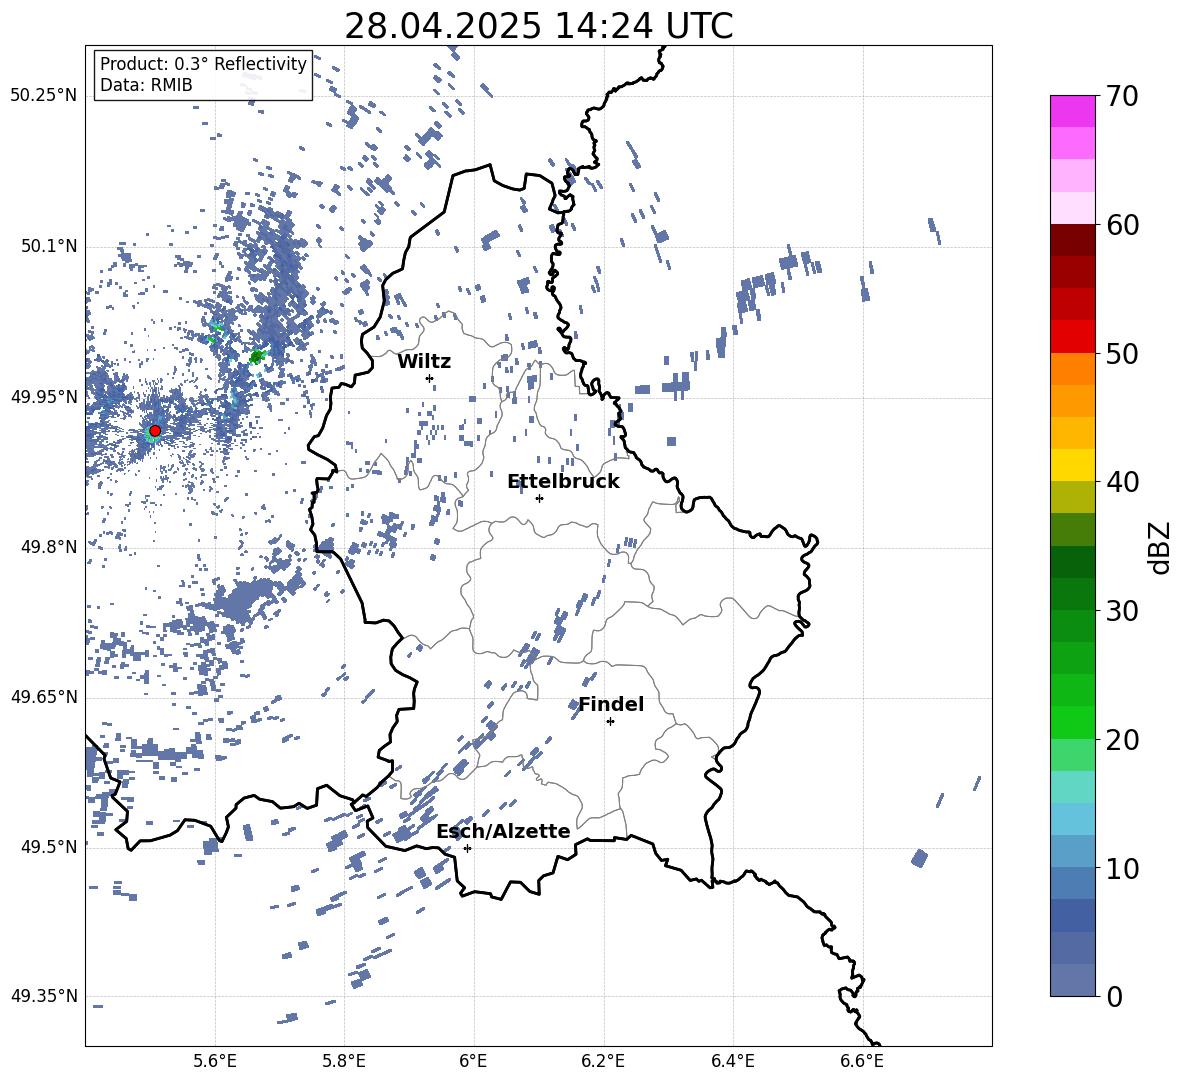Click the 49.35°N latitude label
Image resolution: width=1184 pixels, height=1081 pixels.
[44, 996]
